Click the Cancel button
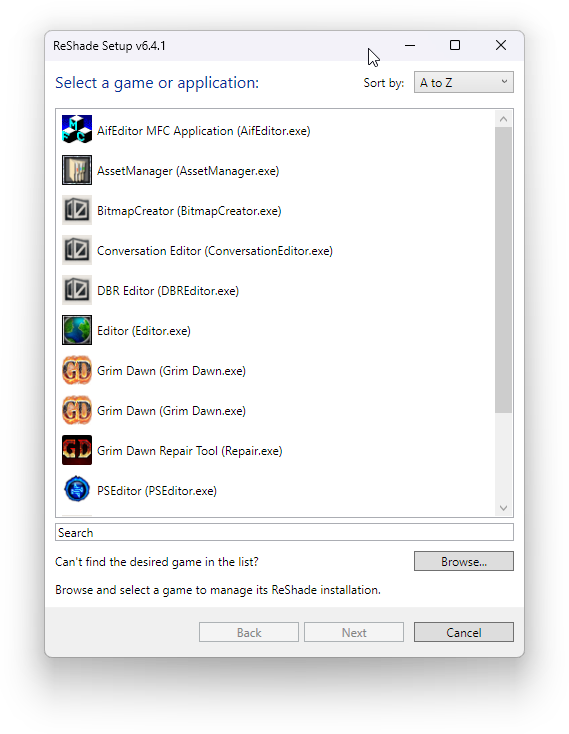 coord(463,632)
